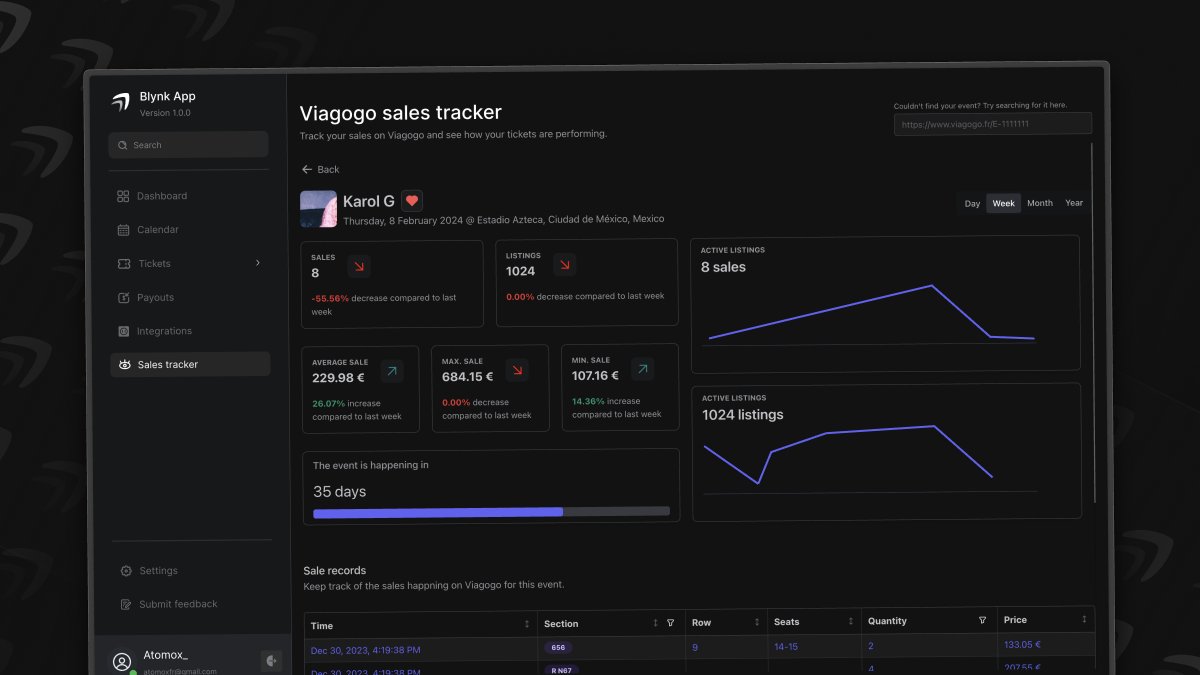This screenshot has width=1200, height=675.
Task: Click the logout icon next to Atomox_
Action: point(271,660)
